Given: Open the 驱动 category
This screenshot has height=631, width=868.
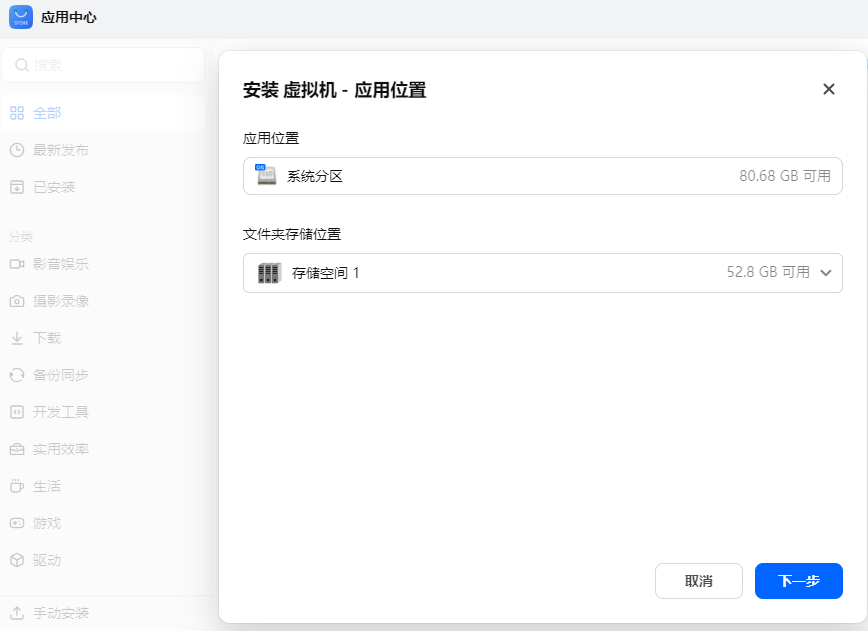Looking at the screenshot, I should click(46, 560).
